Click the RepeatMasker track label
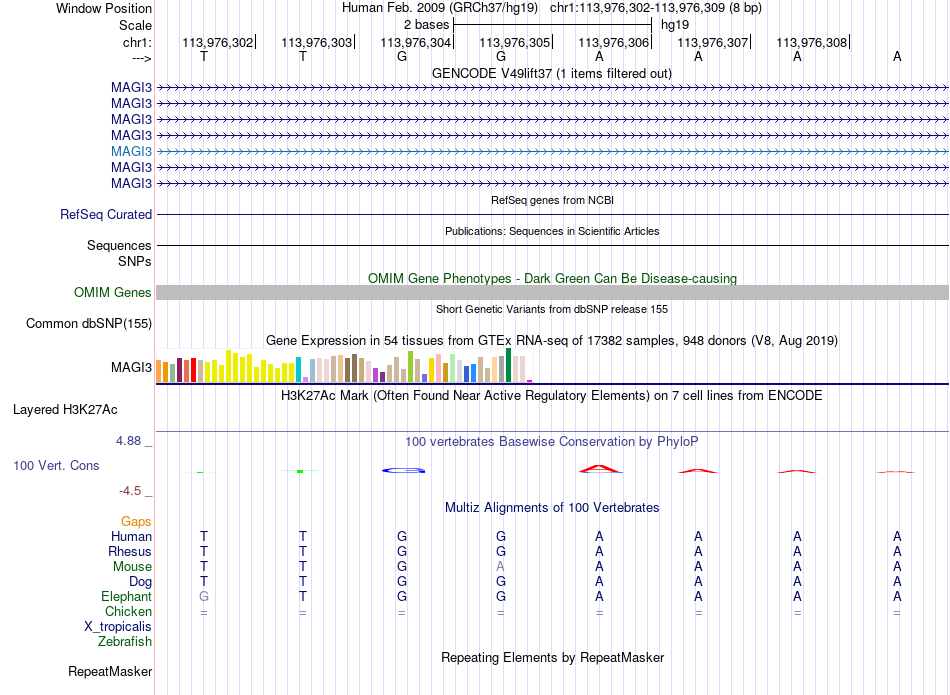Viewport: 950px width, 695px height. 110,671
